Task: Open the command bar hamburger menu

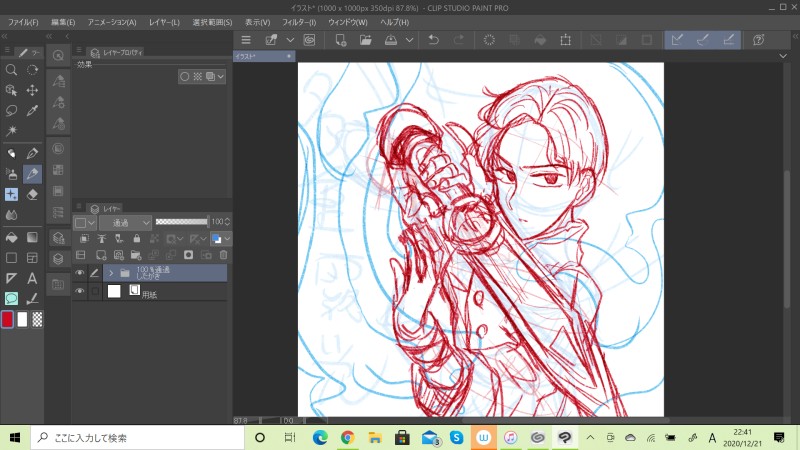Action: [246, 40]
